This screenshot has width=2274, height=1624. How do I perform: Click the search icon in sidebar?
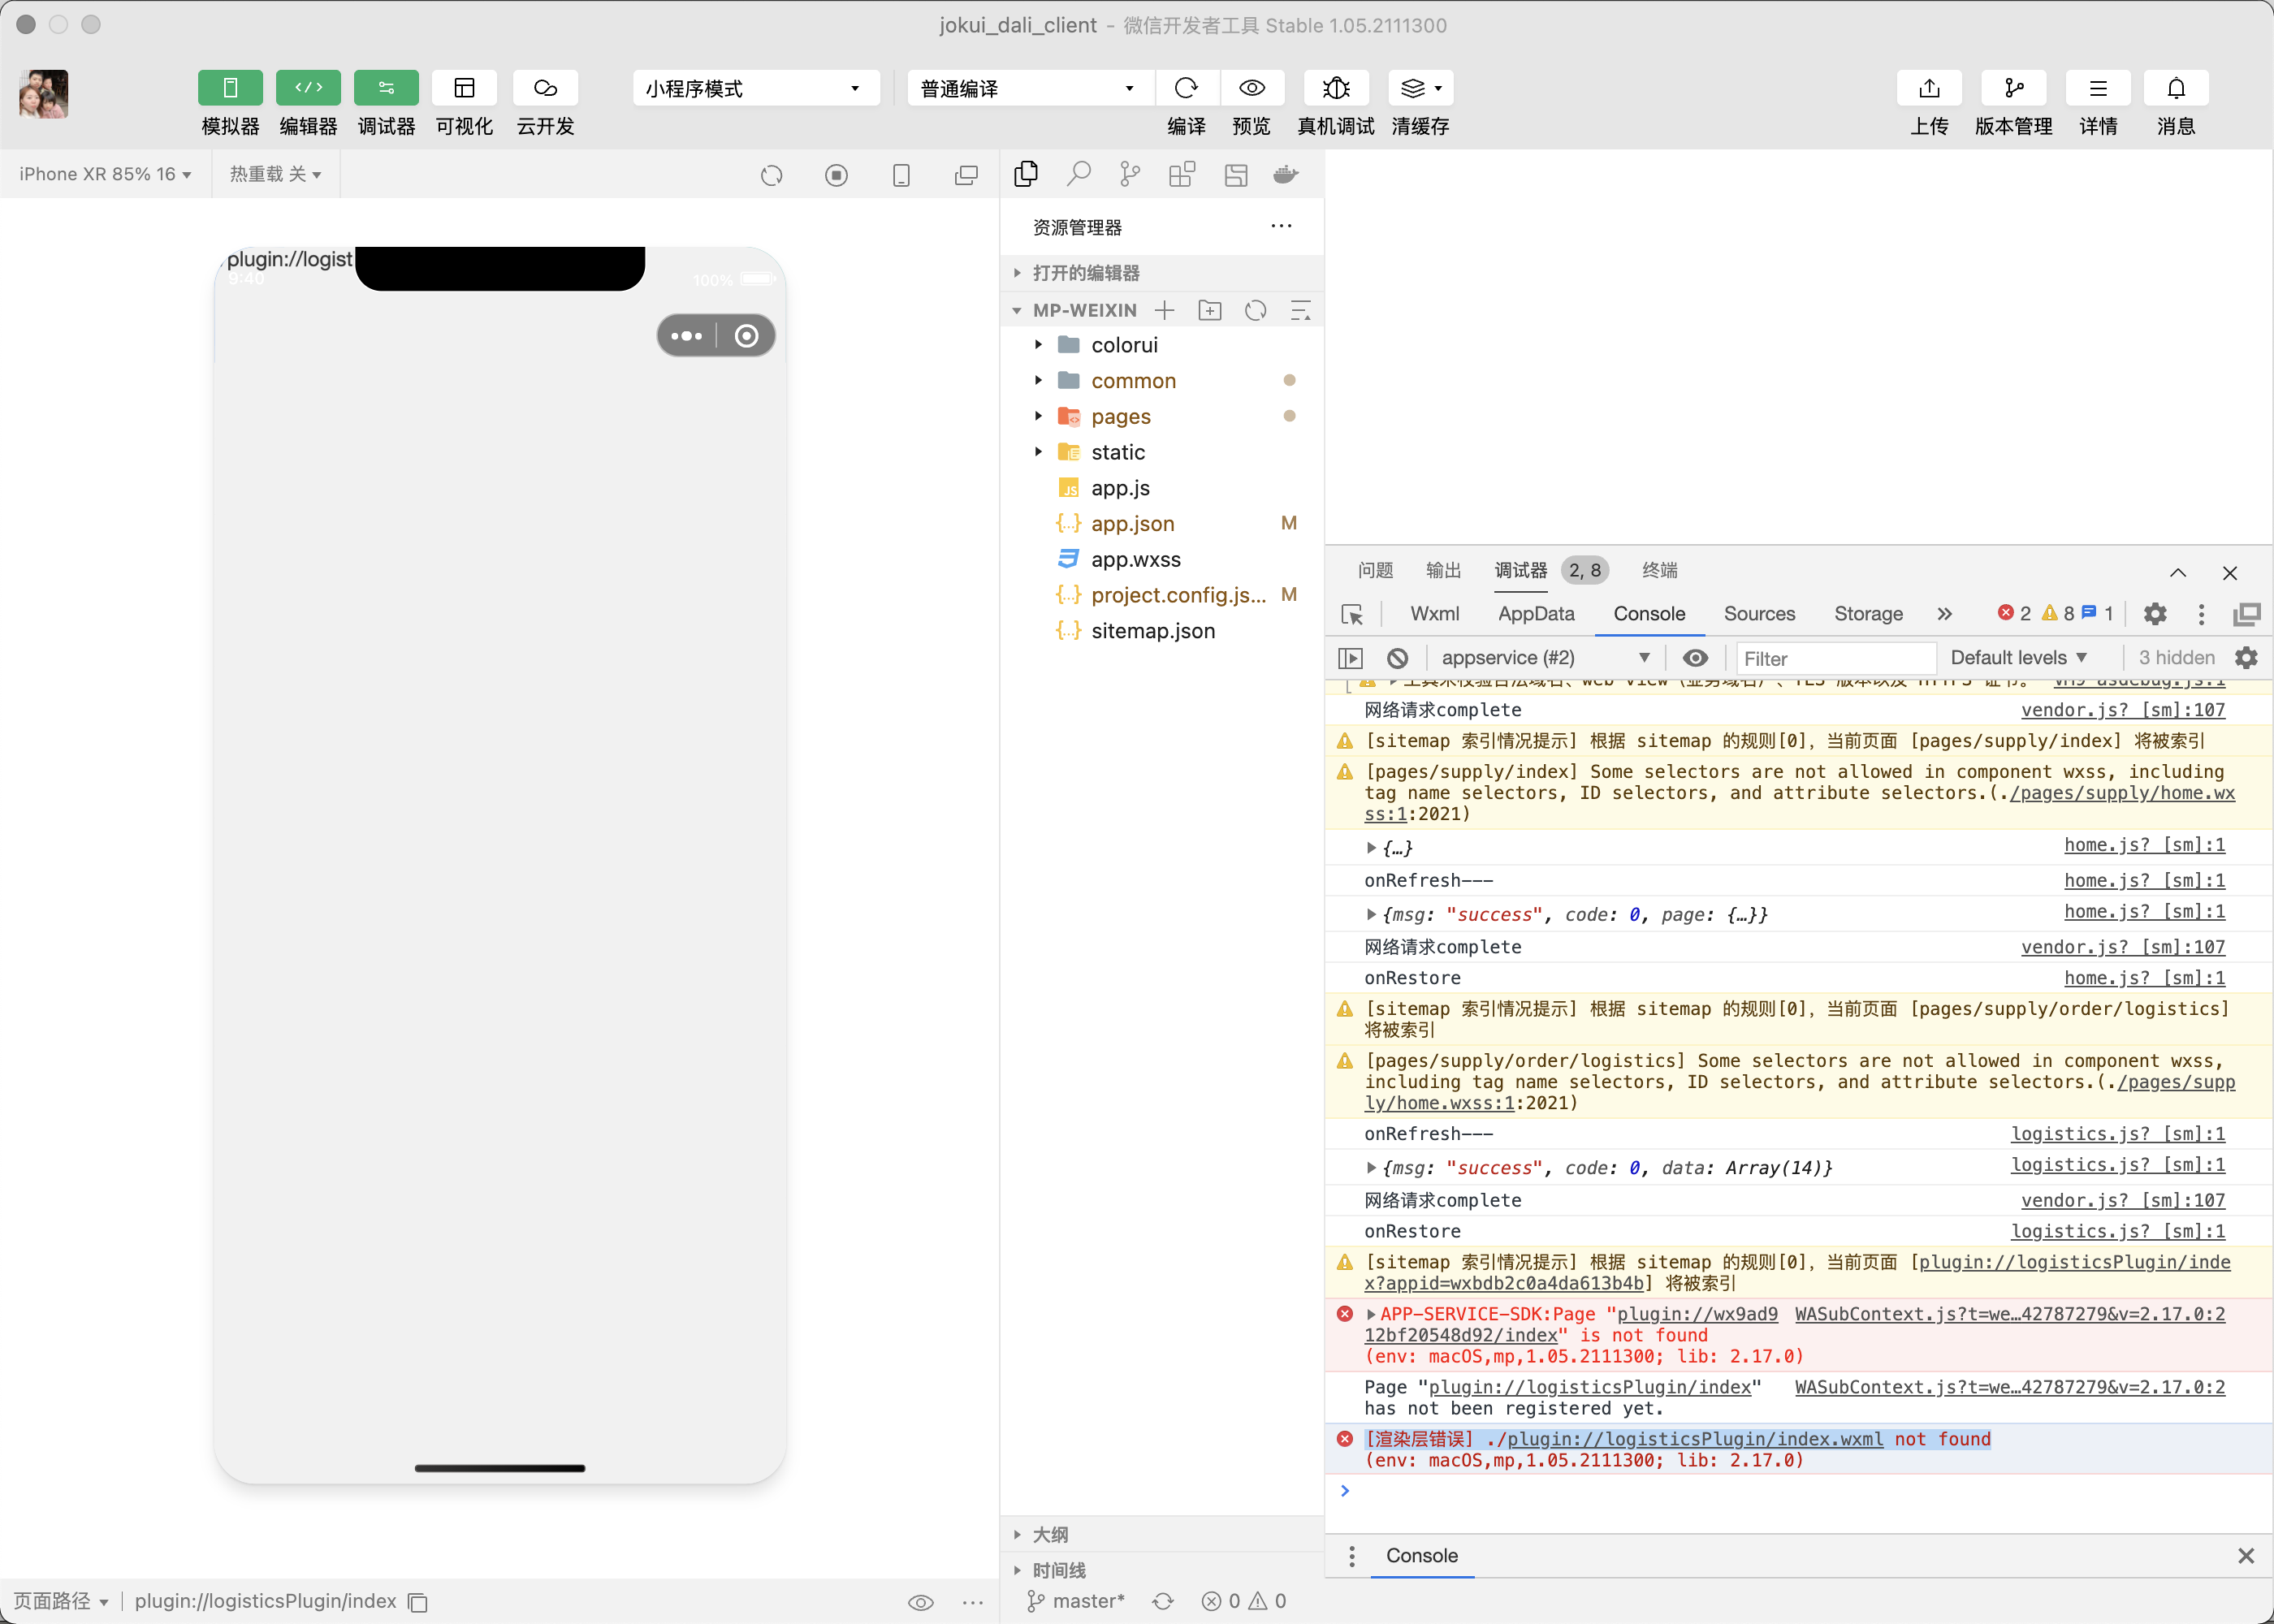(x=1078, y=175)
